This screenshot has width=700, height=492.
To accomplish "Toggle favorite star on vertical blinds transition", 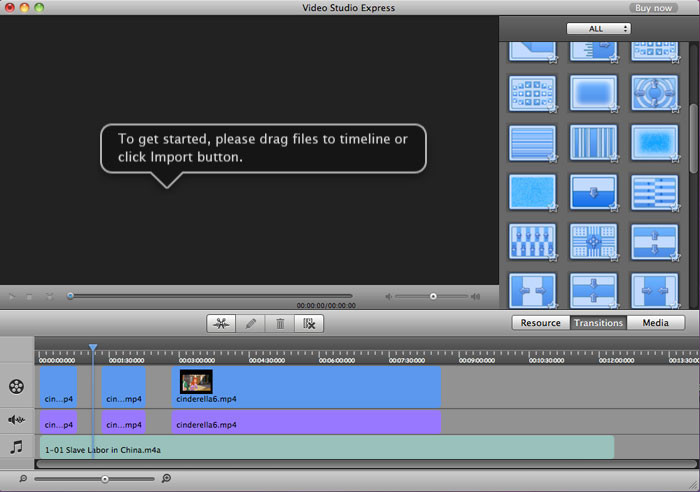I will point(614,158).
